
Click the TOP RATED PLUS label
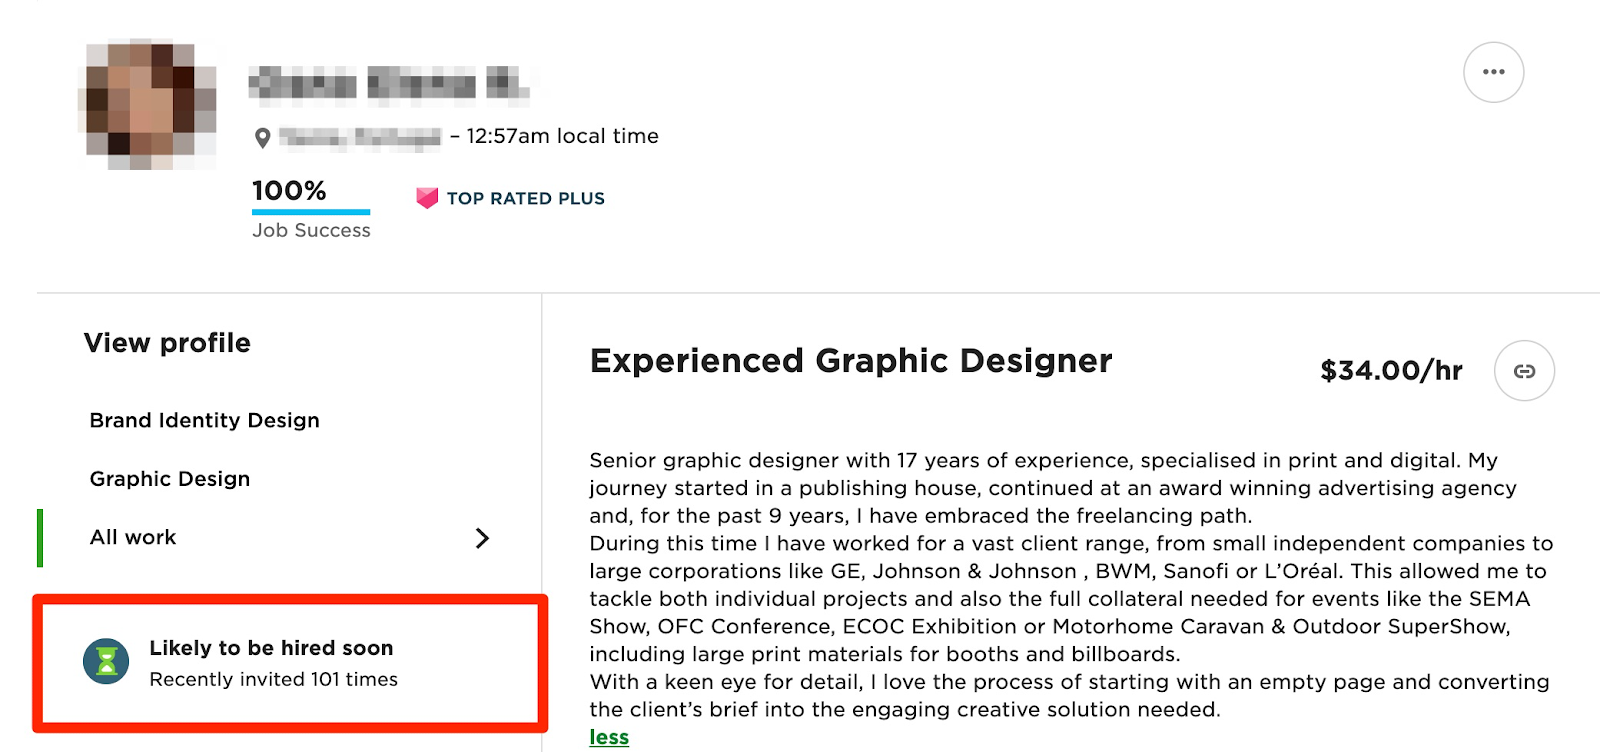[526, 198]
